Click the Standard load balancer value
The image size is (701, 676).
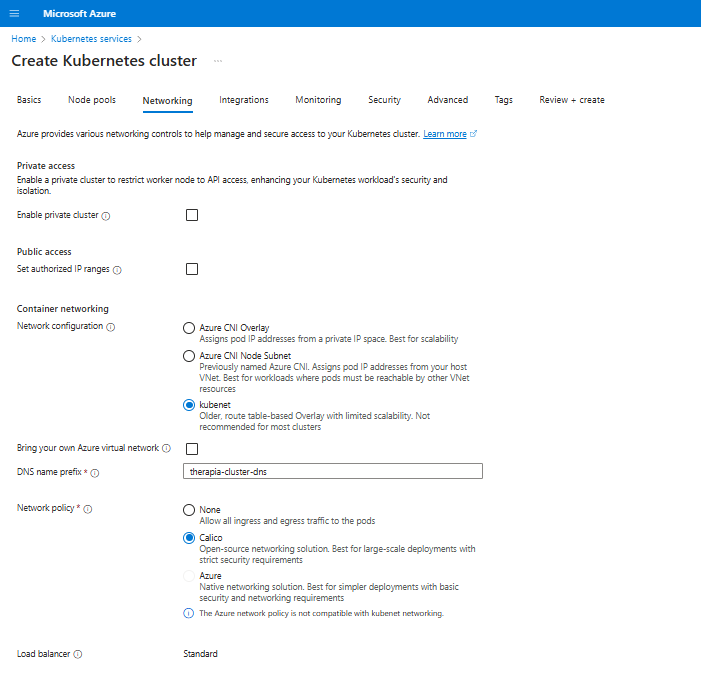(200, 654)
